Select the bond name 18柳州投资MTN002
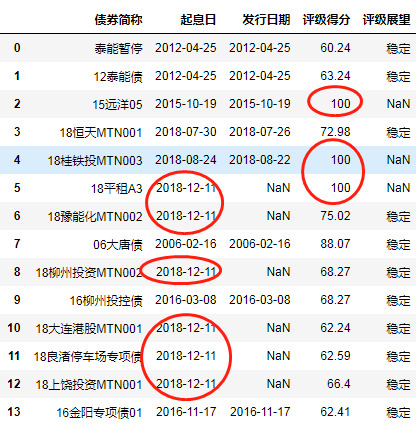The image size is (417, 434). [x=89, y=272]
